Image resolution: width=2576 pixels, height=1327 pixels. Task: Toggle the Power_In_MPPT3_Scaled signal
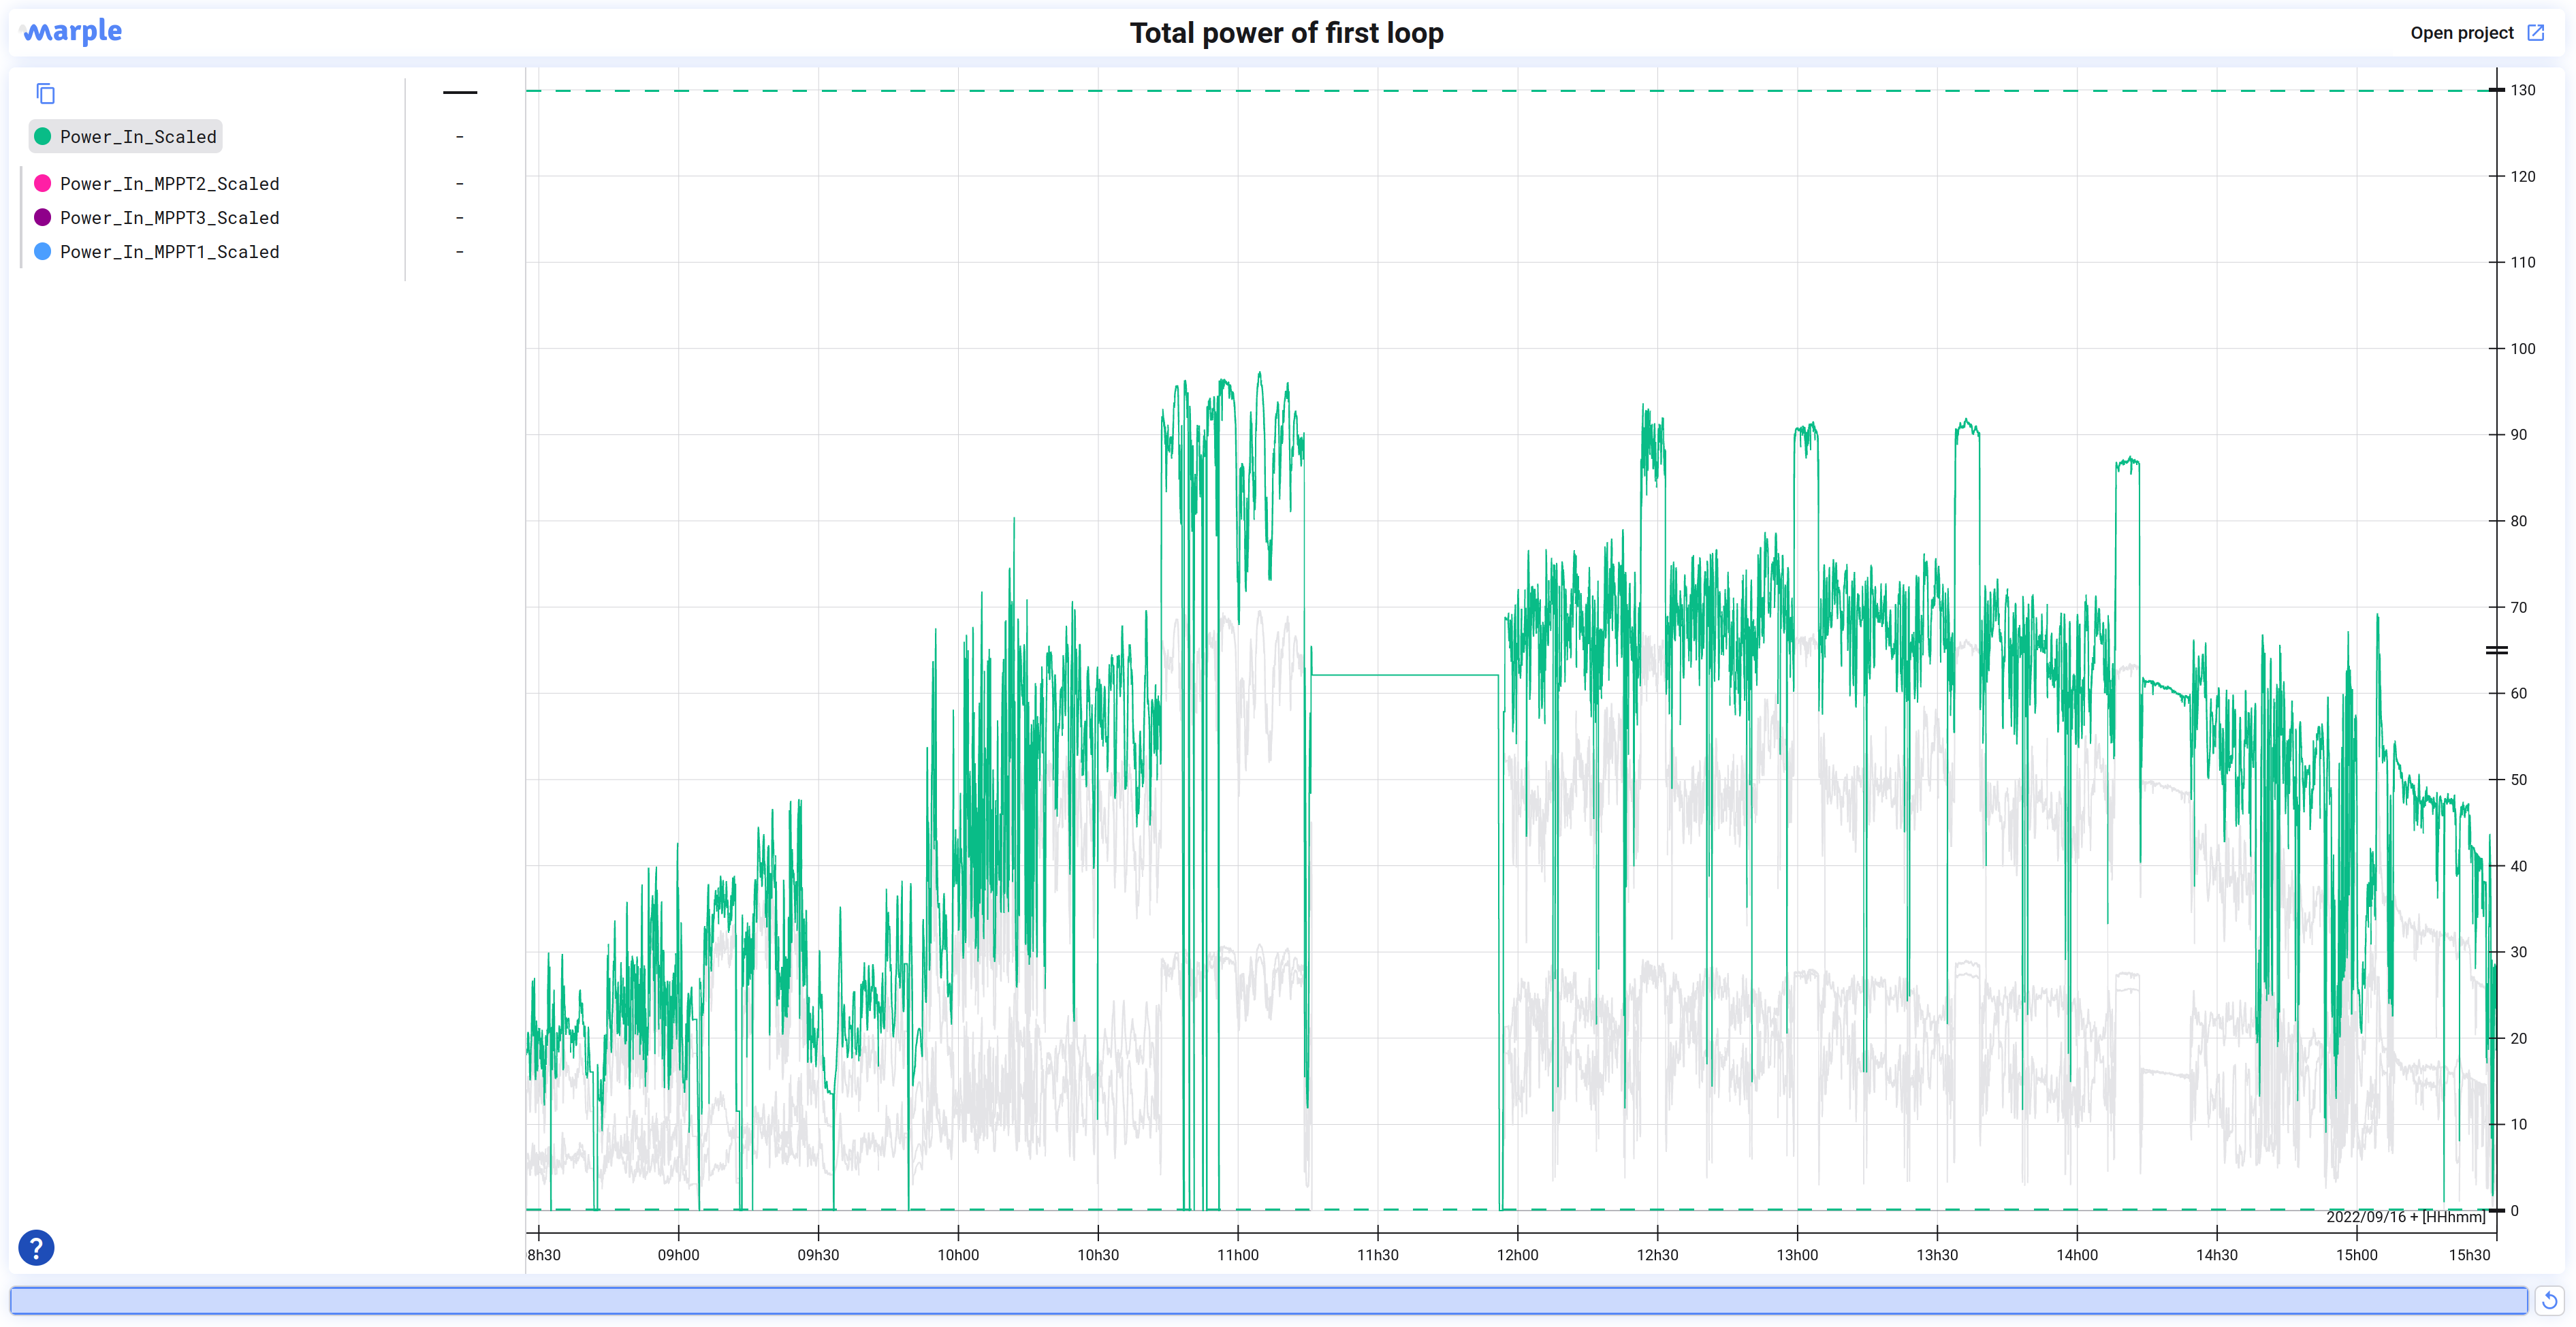tap(169, 218)
